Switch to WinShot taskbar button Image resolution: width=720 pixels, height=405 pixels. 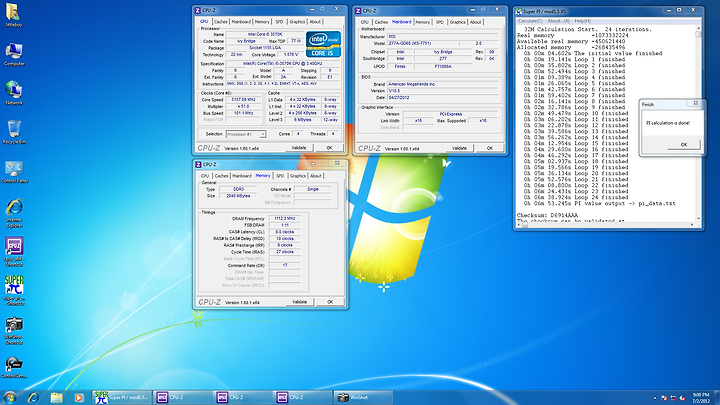[363, 397]
